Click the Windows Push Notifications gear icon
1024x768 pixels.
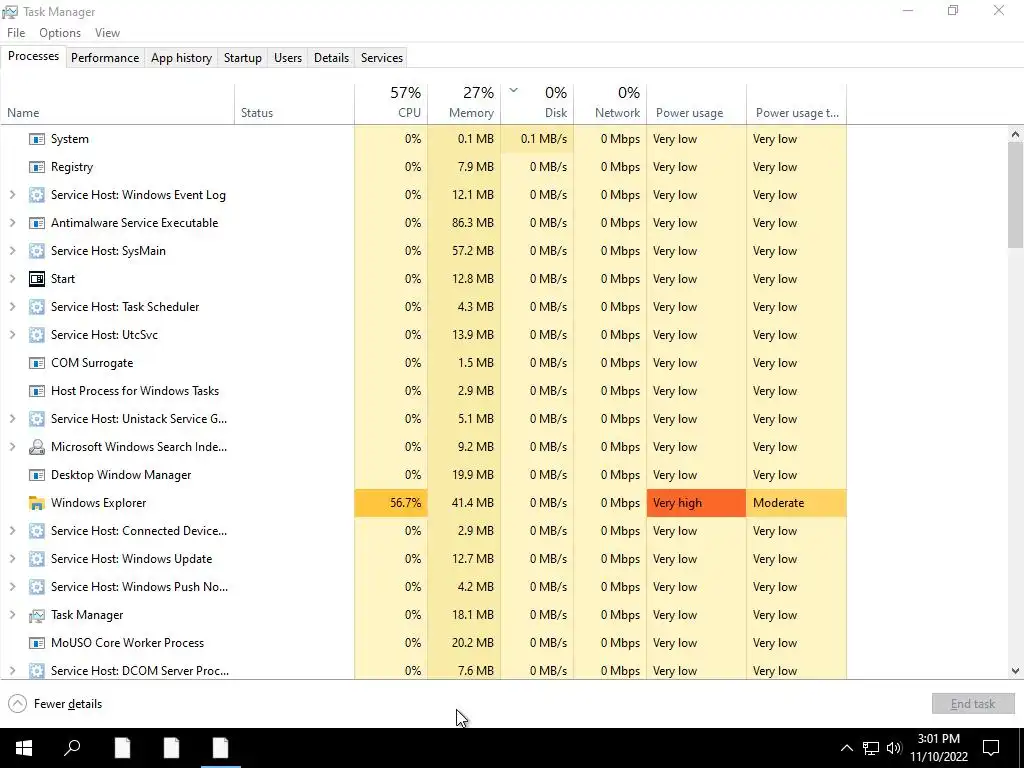click(37, 587)
